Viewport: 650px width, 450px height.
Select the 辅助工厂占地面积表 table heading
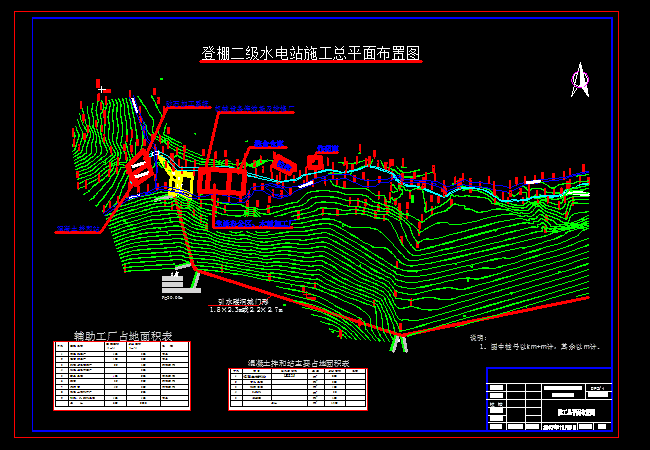click(x=123, y=336)
